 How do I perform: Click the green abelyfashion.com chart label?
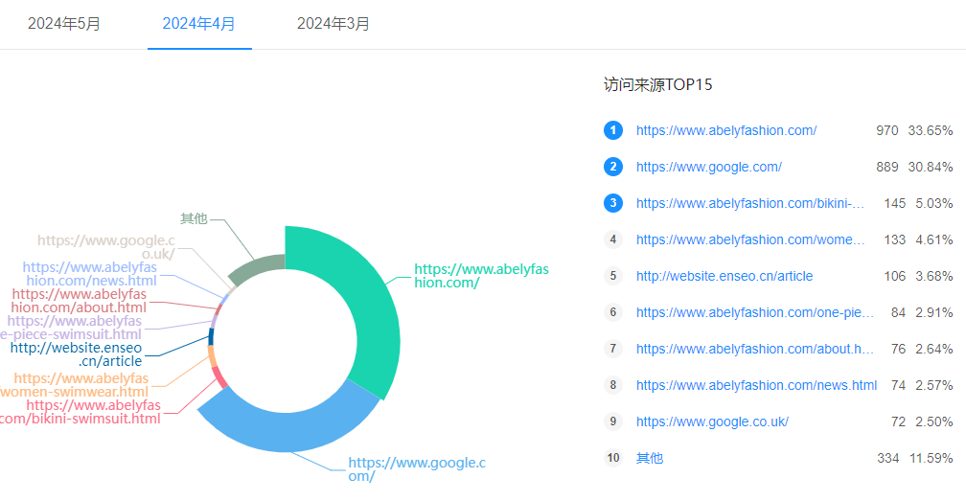481,276
